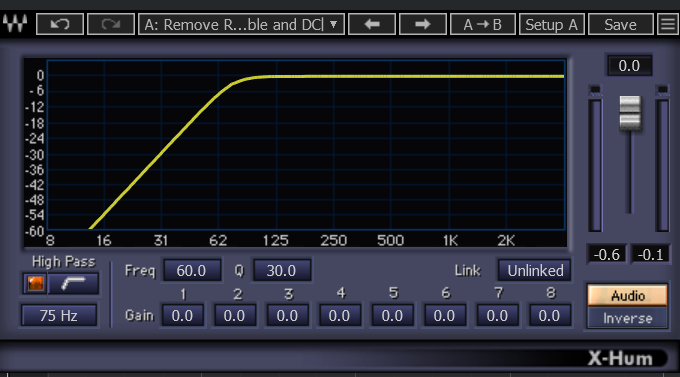The width and height of the screenshot is (680, 377).
Task: Click the 75 Hz high pass frequency field
Action: pos(59,315)
